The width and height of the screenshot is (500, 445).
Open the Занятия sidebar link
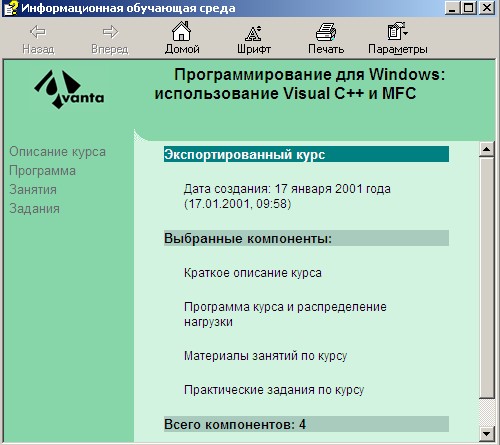pyautogui.click(x=33, y=190)
